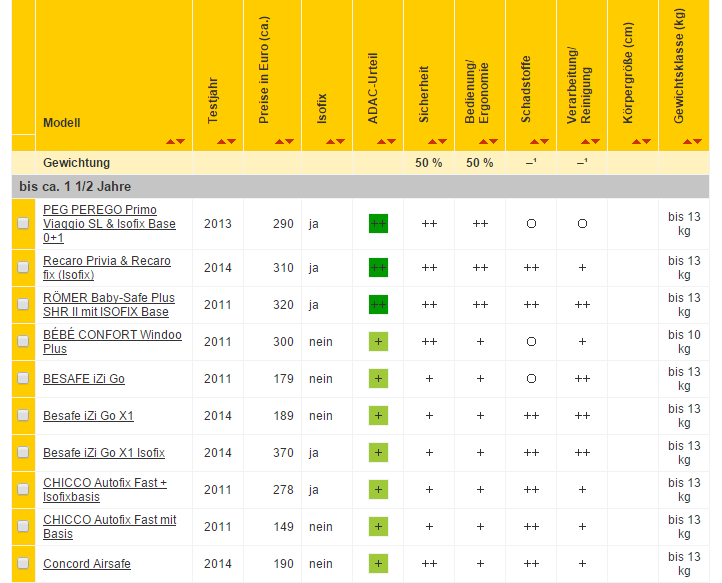This screenshot has height=583, width=722.
Task: Tick the checkbox for PEG PEREGO Primo Viaggio
Action: point(23,224)
